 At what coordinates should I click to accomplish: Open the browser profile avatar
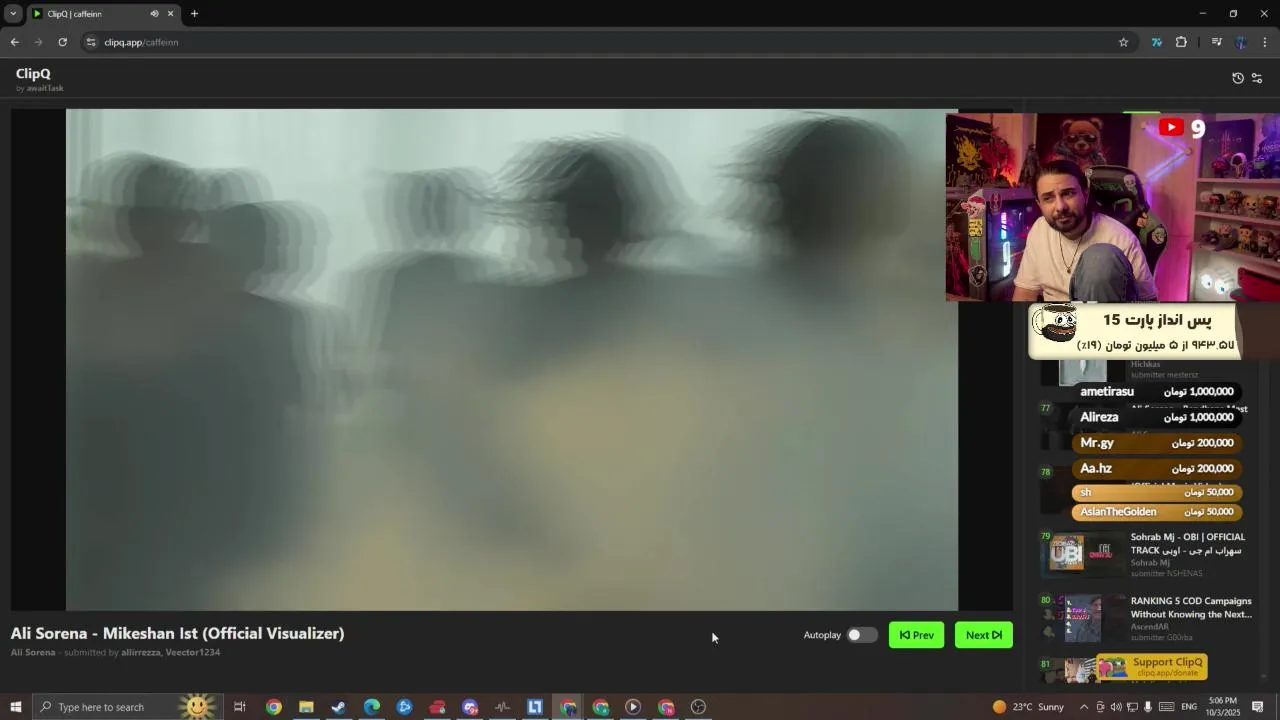[1241, 42]
